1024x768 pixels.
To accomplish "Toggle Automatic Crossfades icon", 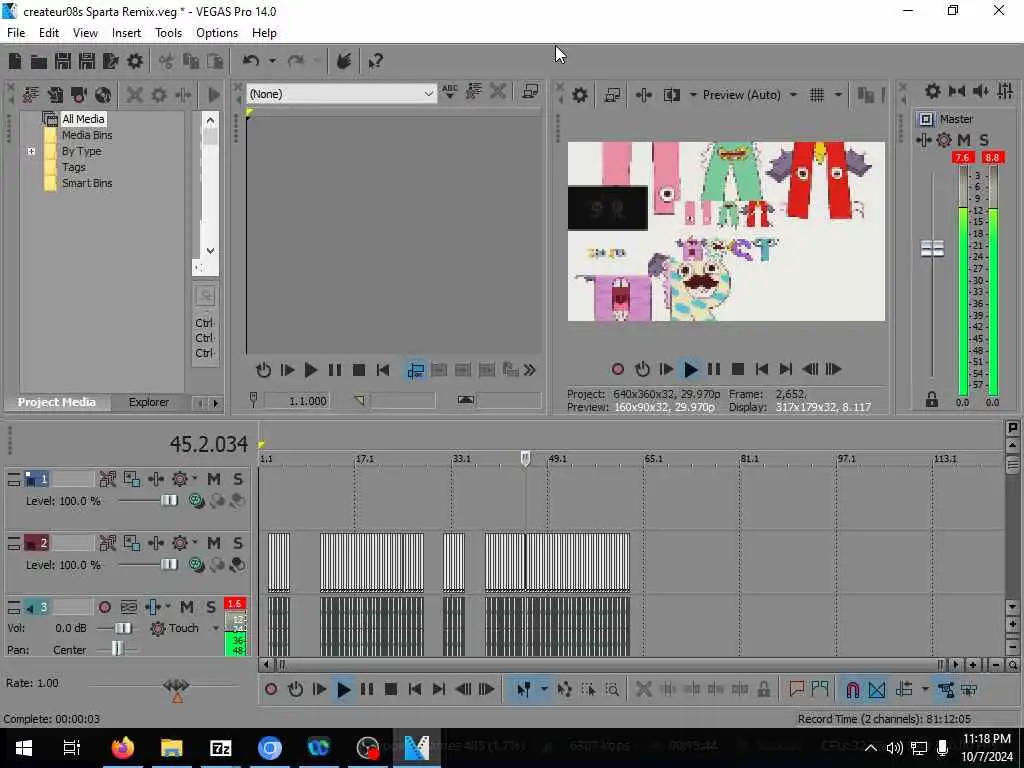I will tap(877, 690).
